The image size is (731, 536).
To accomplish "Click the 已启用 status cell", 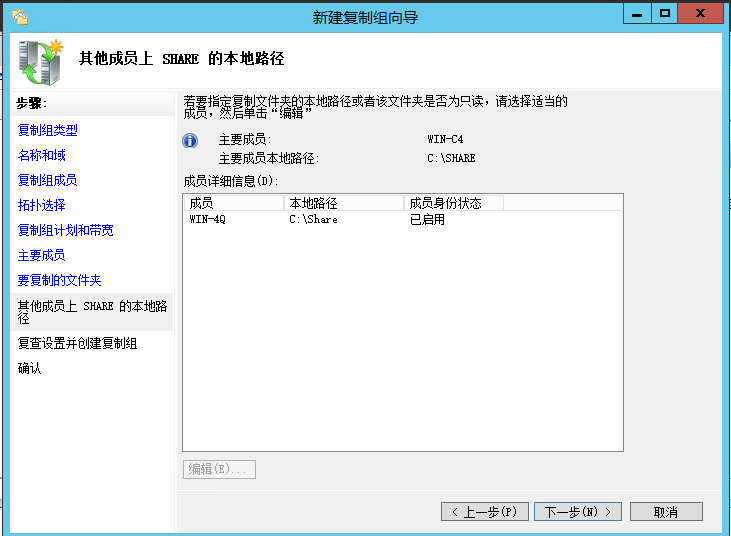I will 427,219.
